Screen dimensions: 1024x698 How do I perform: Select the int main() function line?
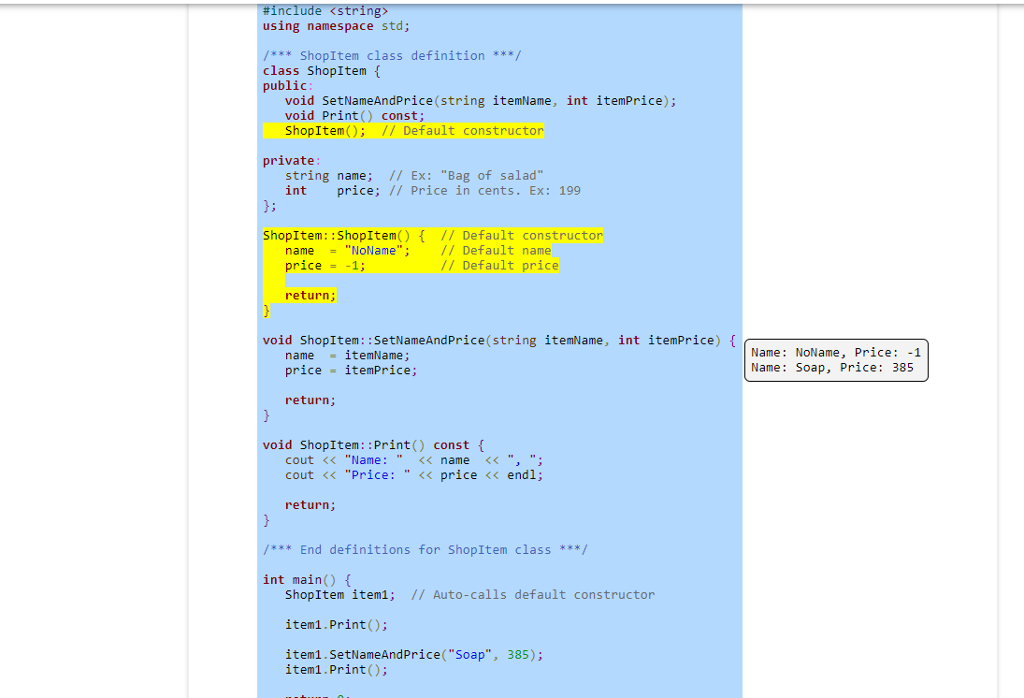300,579
